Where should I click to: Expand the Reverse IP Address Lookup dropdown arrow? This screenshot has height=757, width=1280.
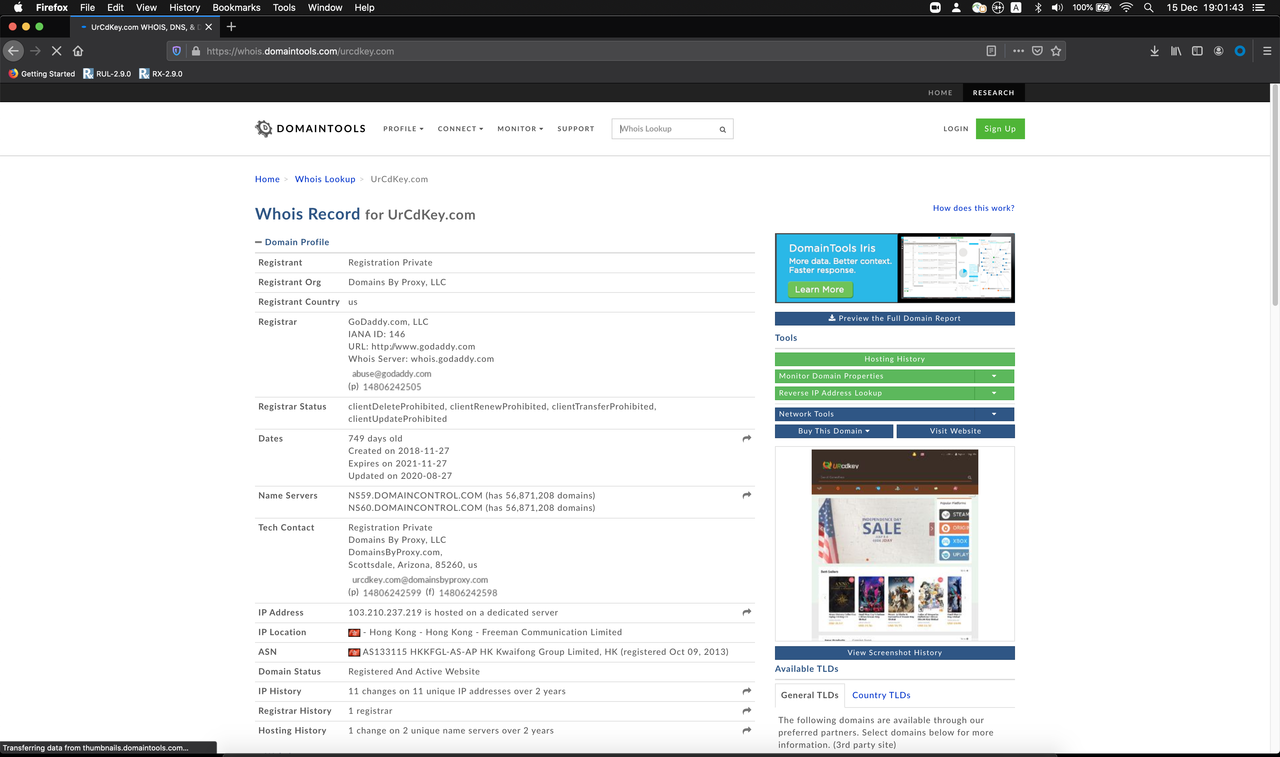tap(994, 393)
